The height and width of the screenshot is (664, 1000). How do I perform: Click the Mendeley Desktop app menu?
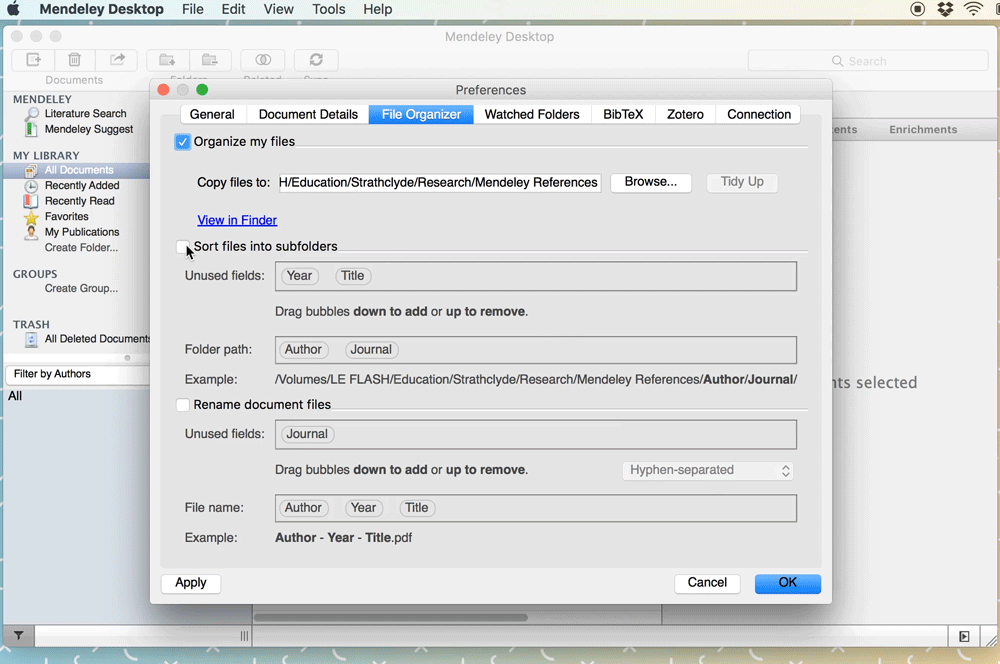[x=101, y=9]
